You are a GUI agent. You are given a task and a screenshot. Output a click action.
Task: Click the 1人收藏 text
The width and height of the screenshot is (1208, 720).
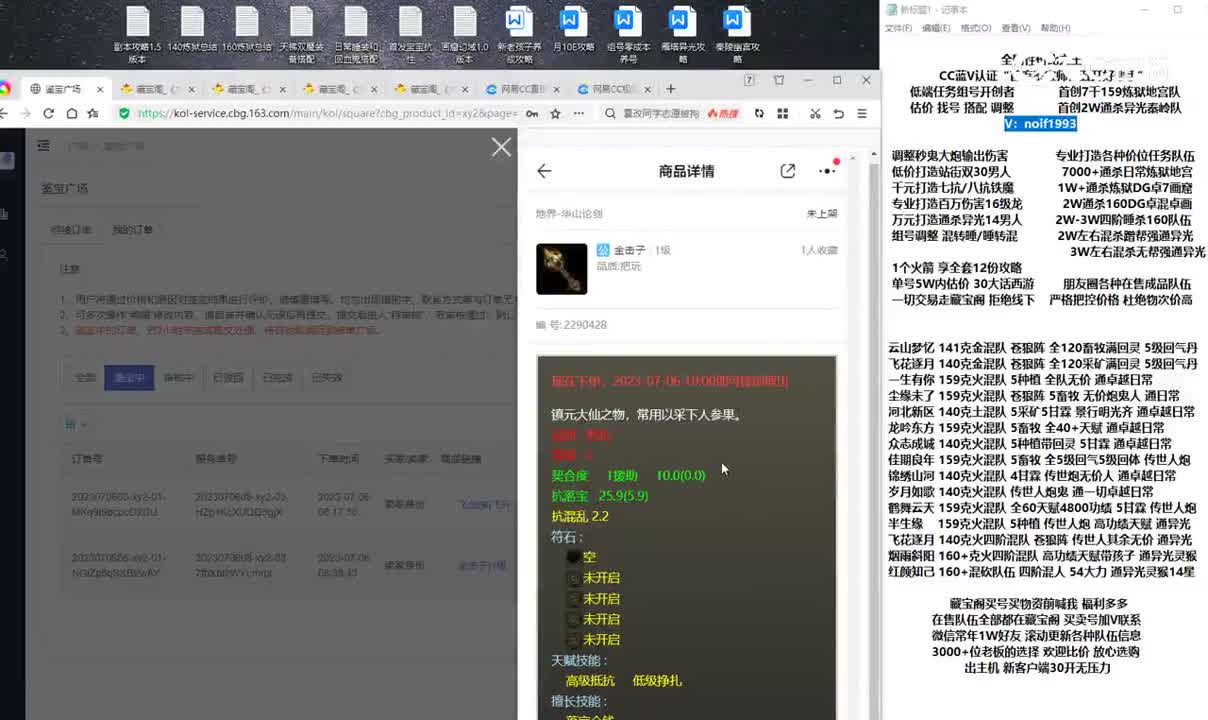819,250
